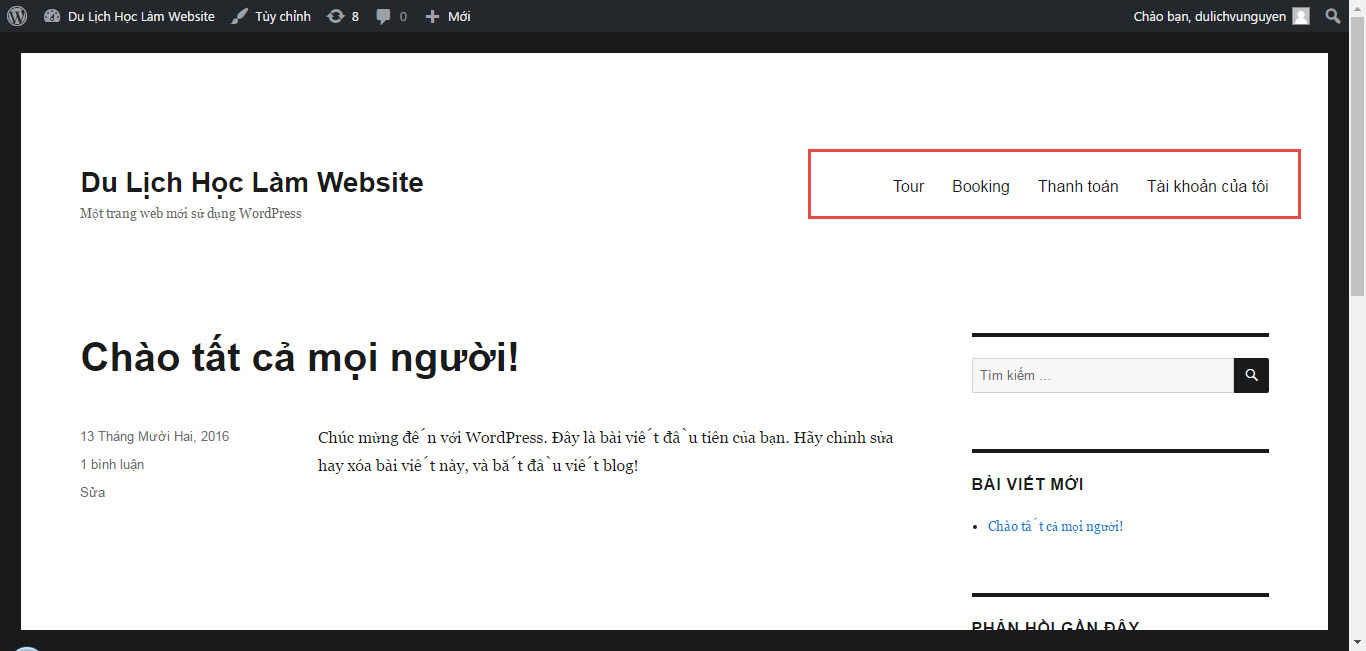Click the site globe icon beside WordPress logo
The width and height of the screenshot is (1366, 651).
click(x=51, y=15)
